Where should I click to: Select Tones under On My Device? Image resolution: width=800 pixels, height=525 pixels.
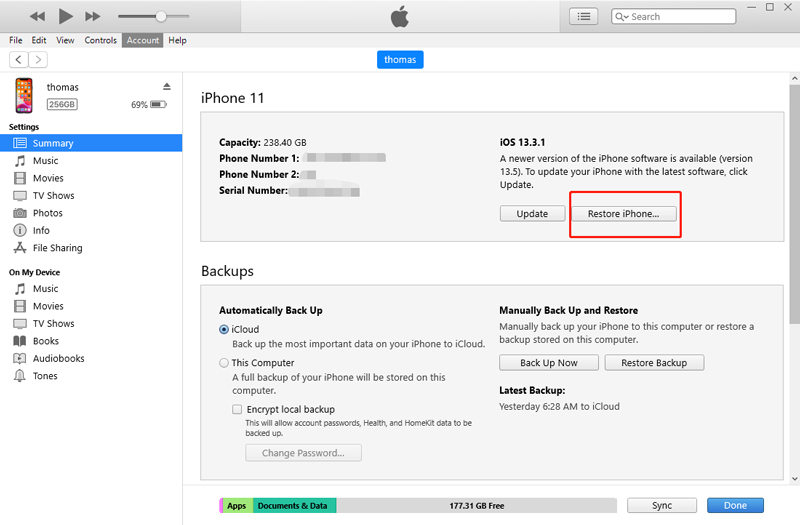[x=45, y=376]
